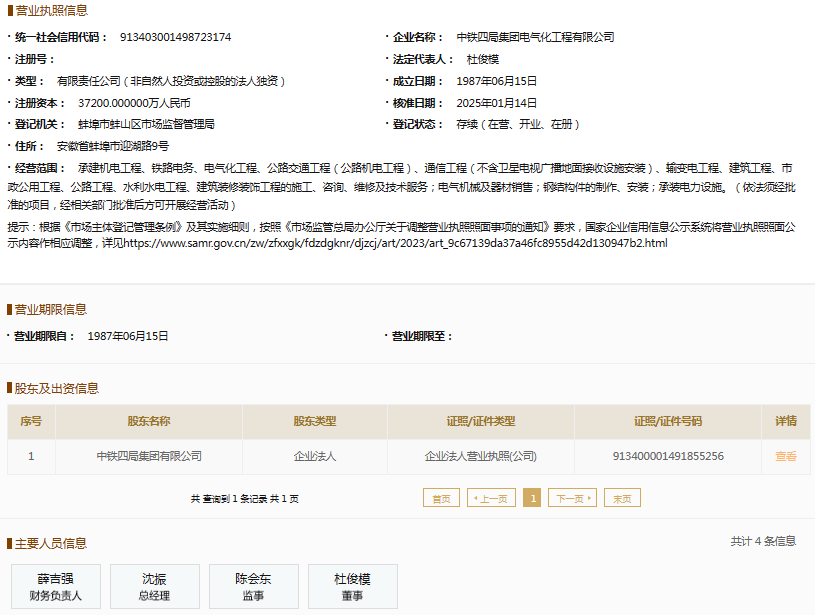Click the samr.gov.cn URL in the notice

(396, 243)
